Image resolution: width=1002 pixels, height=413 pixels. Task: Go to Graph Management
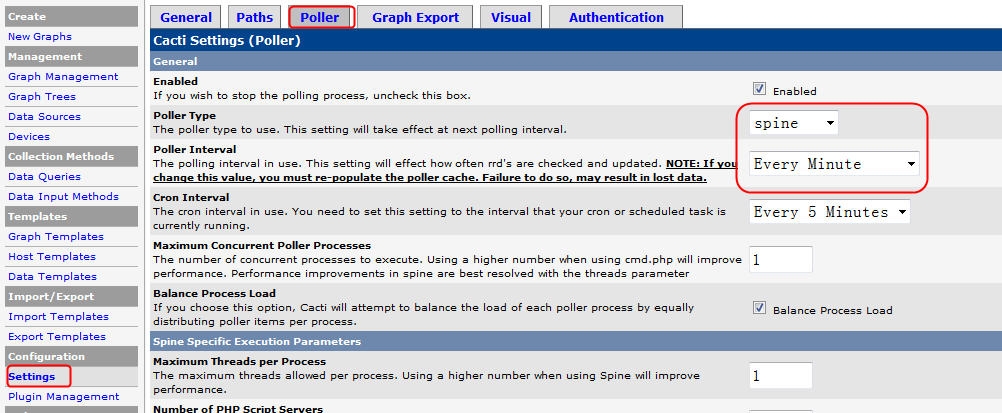click(x=63, y=77)
